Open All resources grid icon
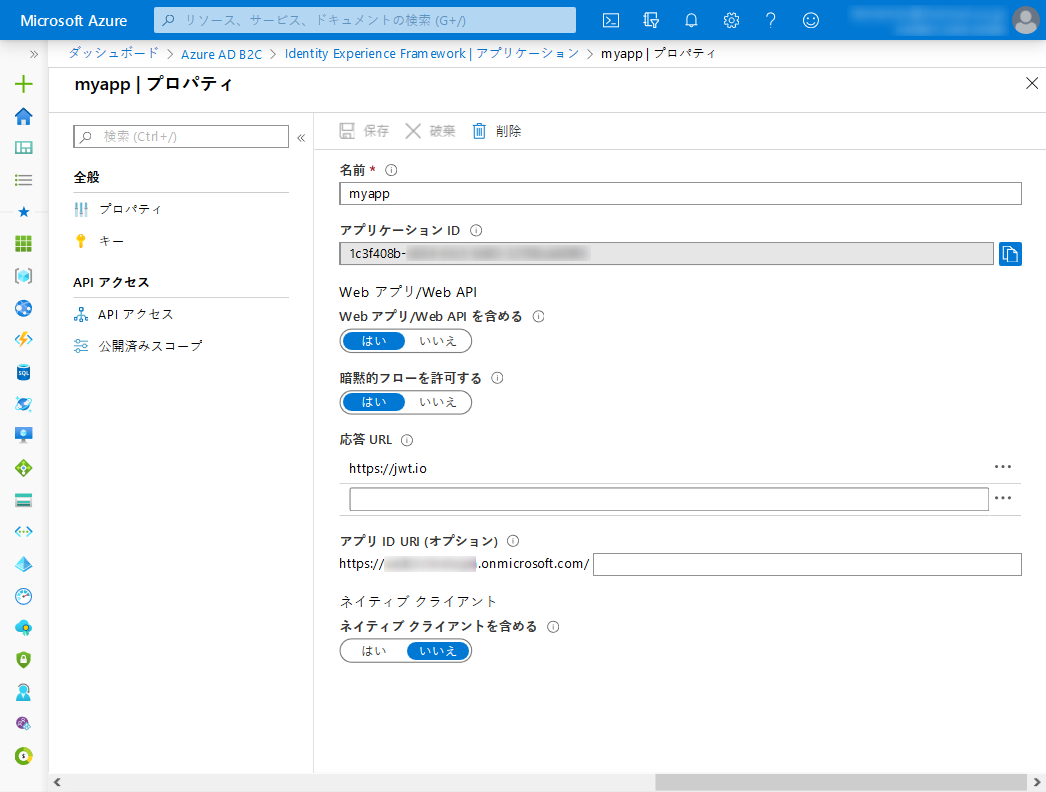 23,244
